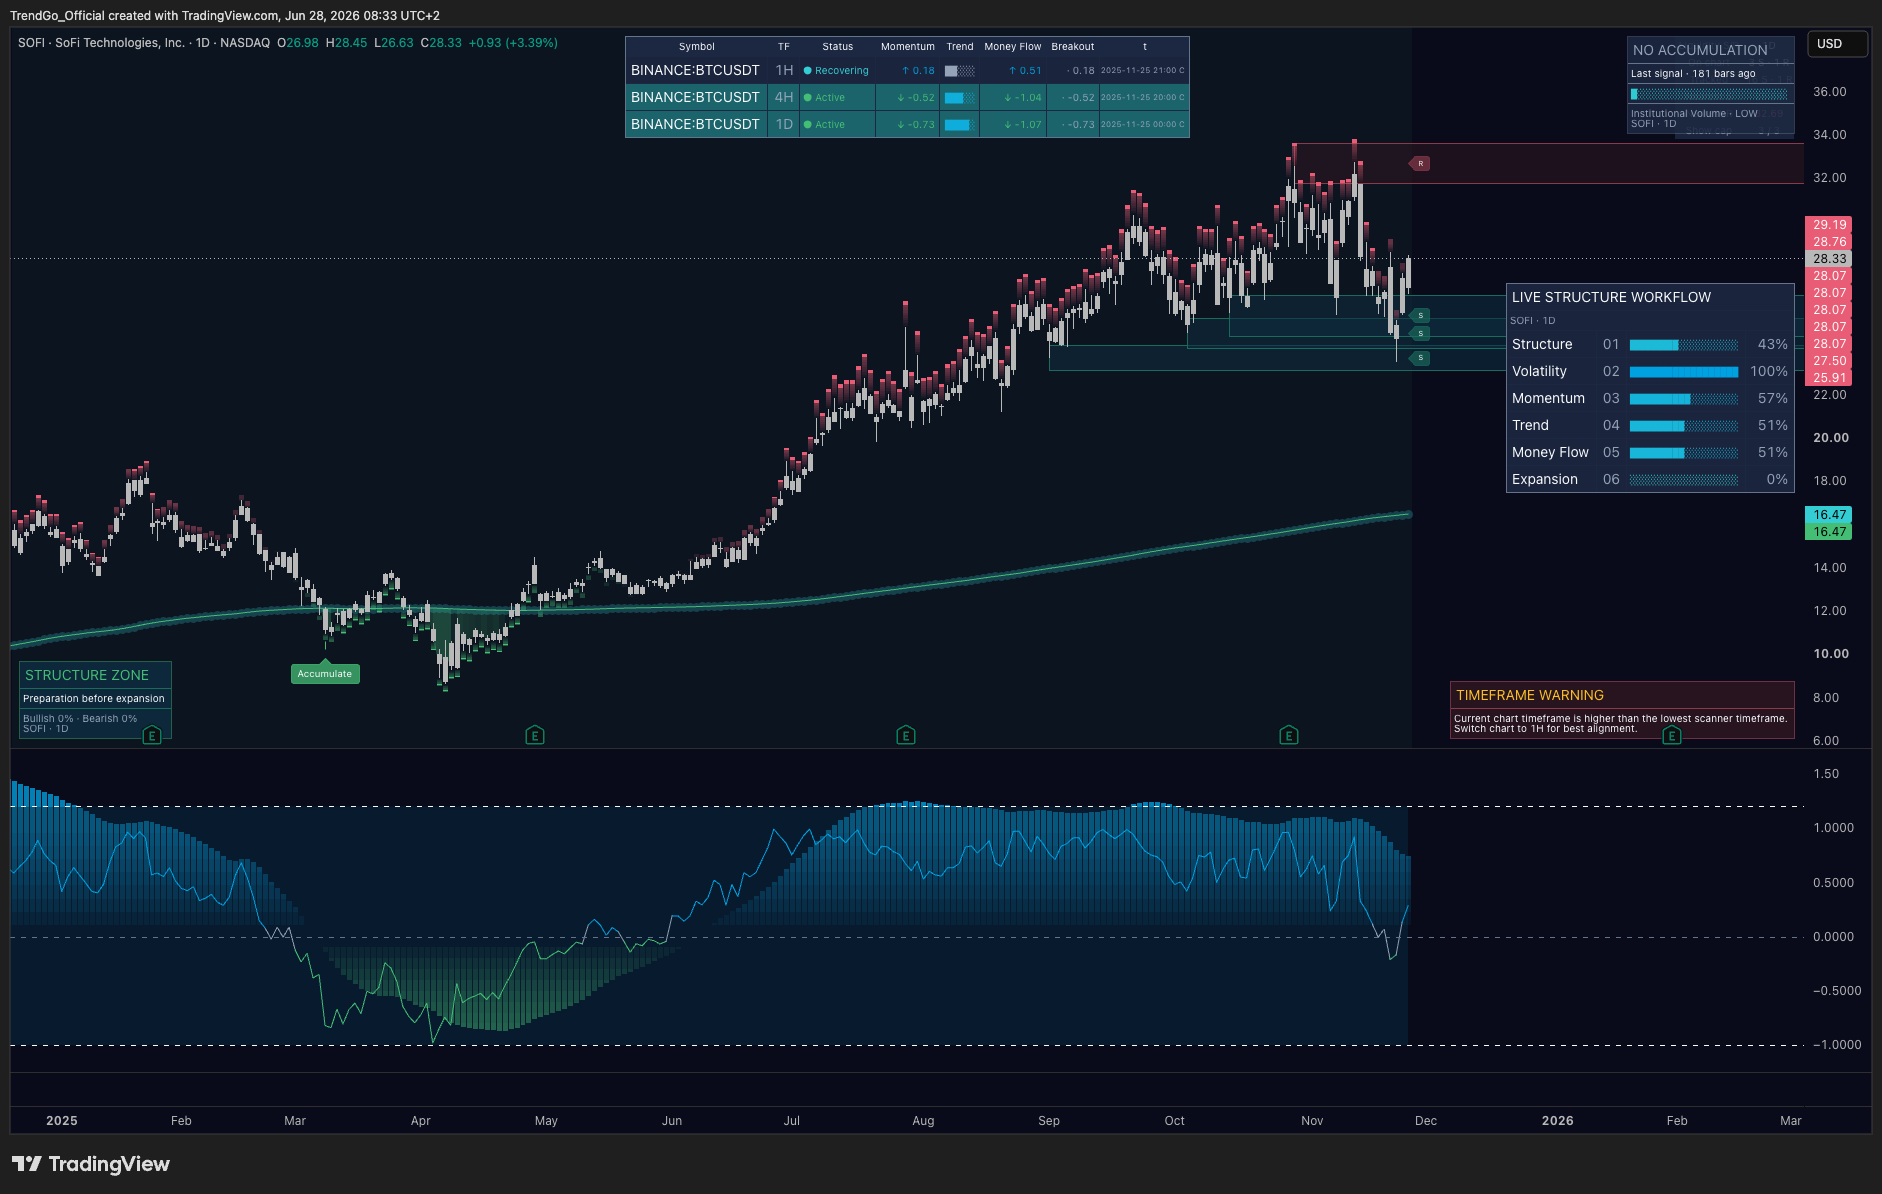Click the Trend bar in the 1H scanner row
Viewport: 1882px width, 1194px height.
point(960,71)
